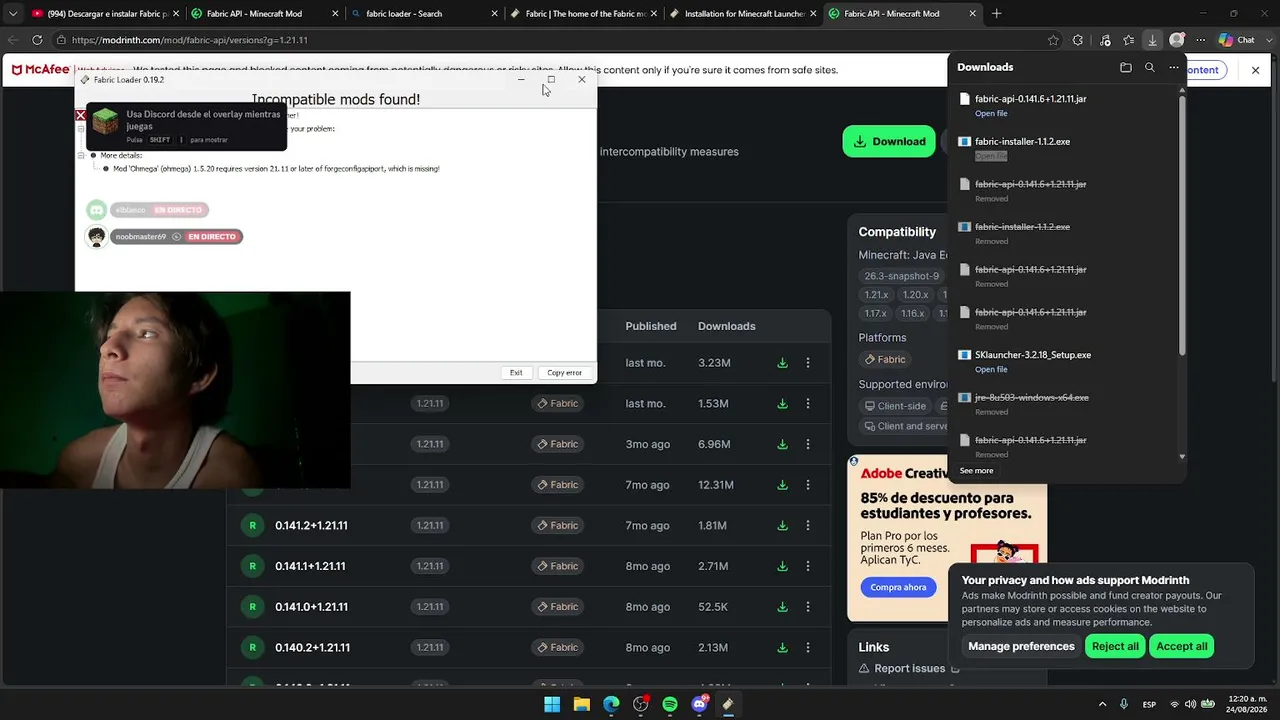Image resolution: width=1280 pixels, height=720 pixels.
Task: Switch to the Installation for Minecraft Launcher tab
Action: coord(742,14)
